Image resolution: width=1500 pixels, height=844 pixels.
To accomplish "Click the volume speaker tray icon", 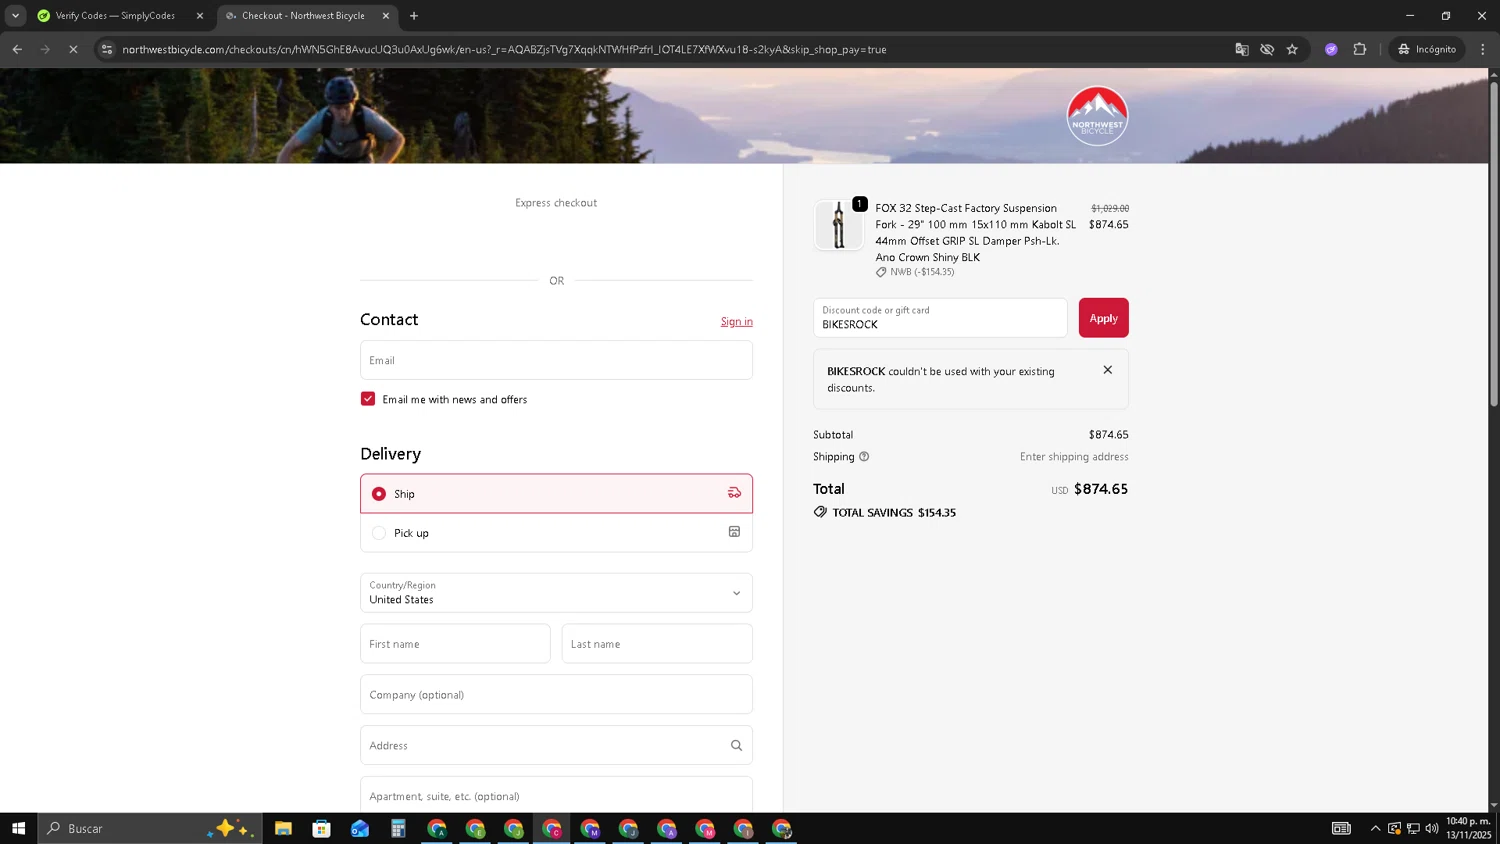I will coord(1432,828).
